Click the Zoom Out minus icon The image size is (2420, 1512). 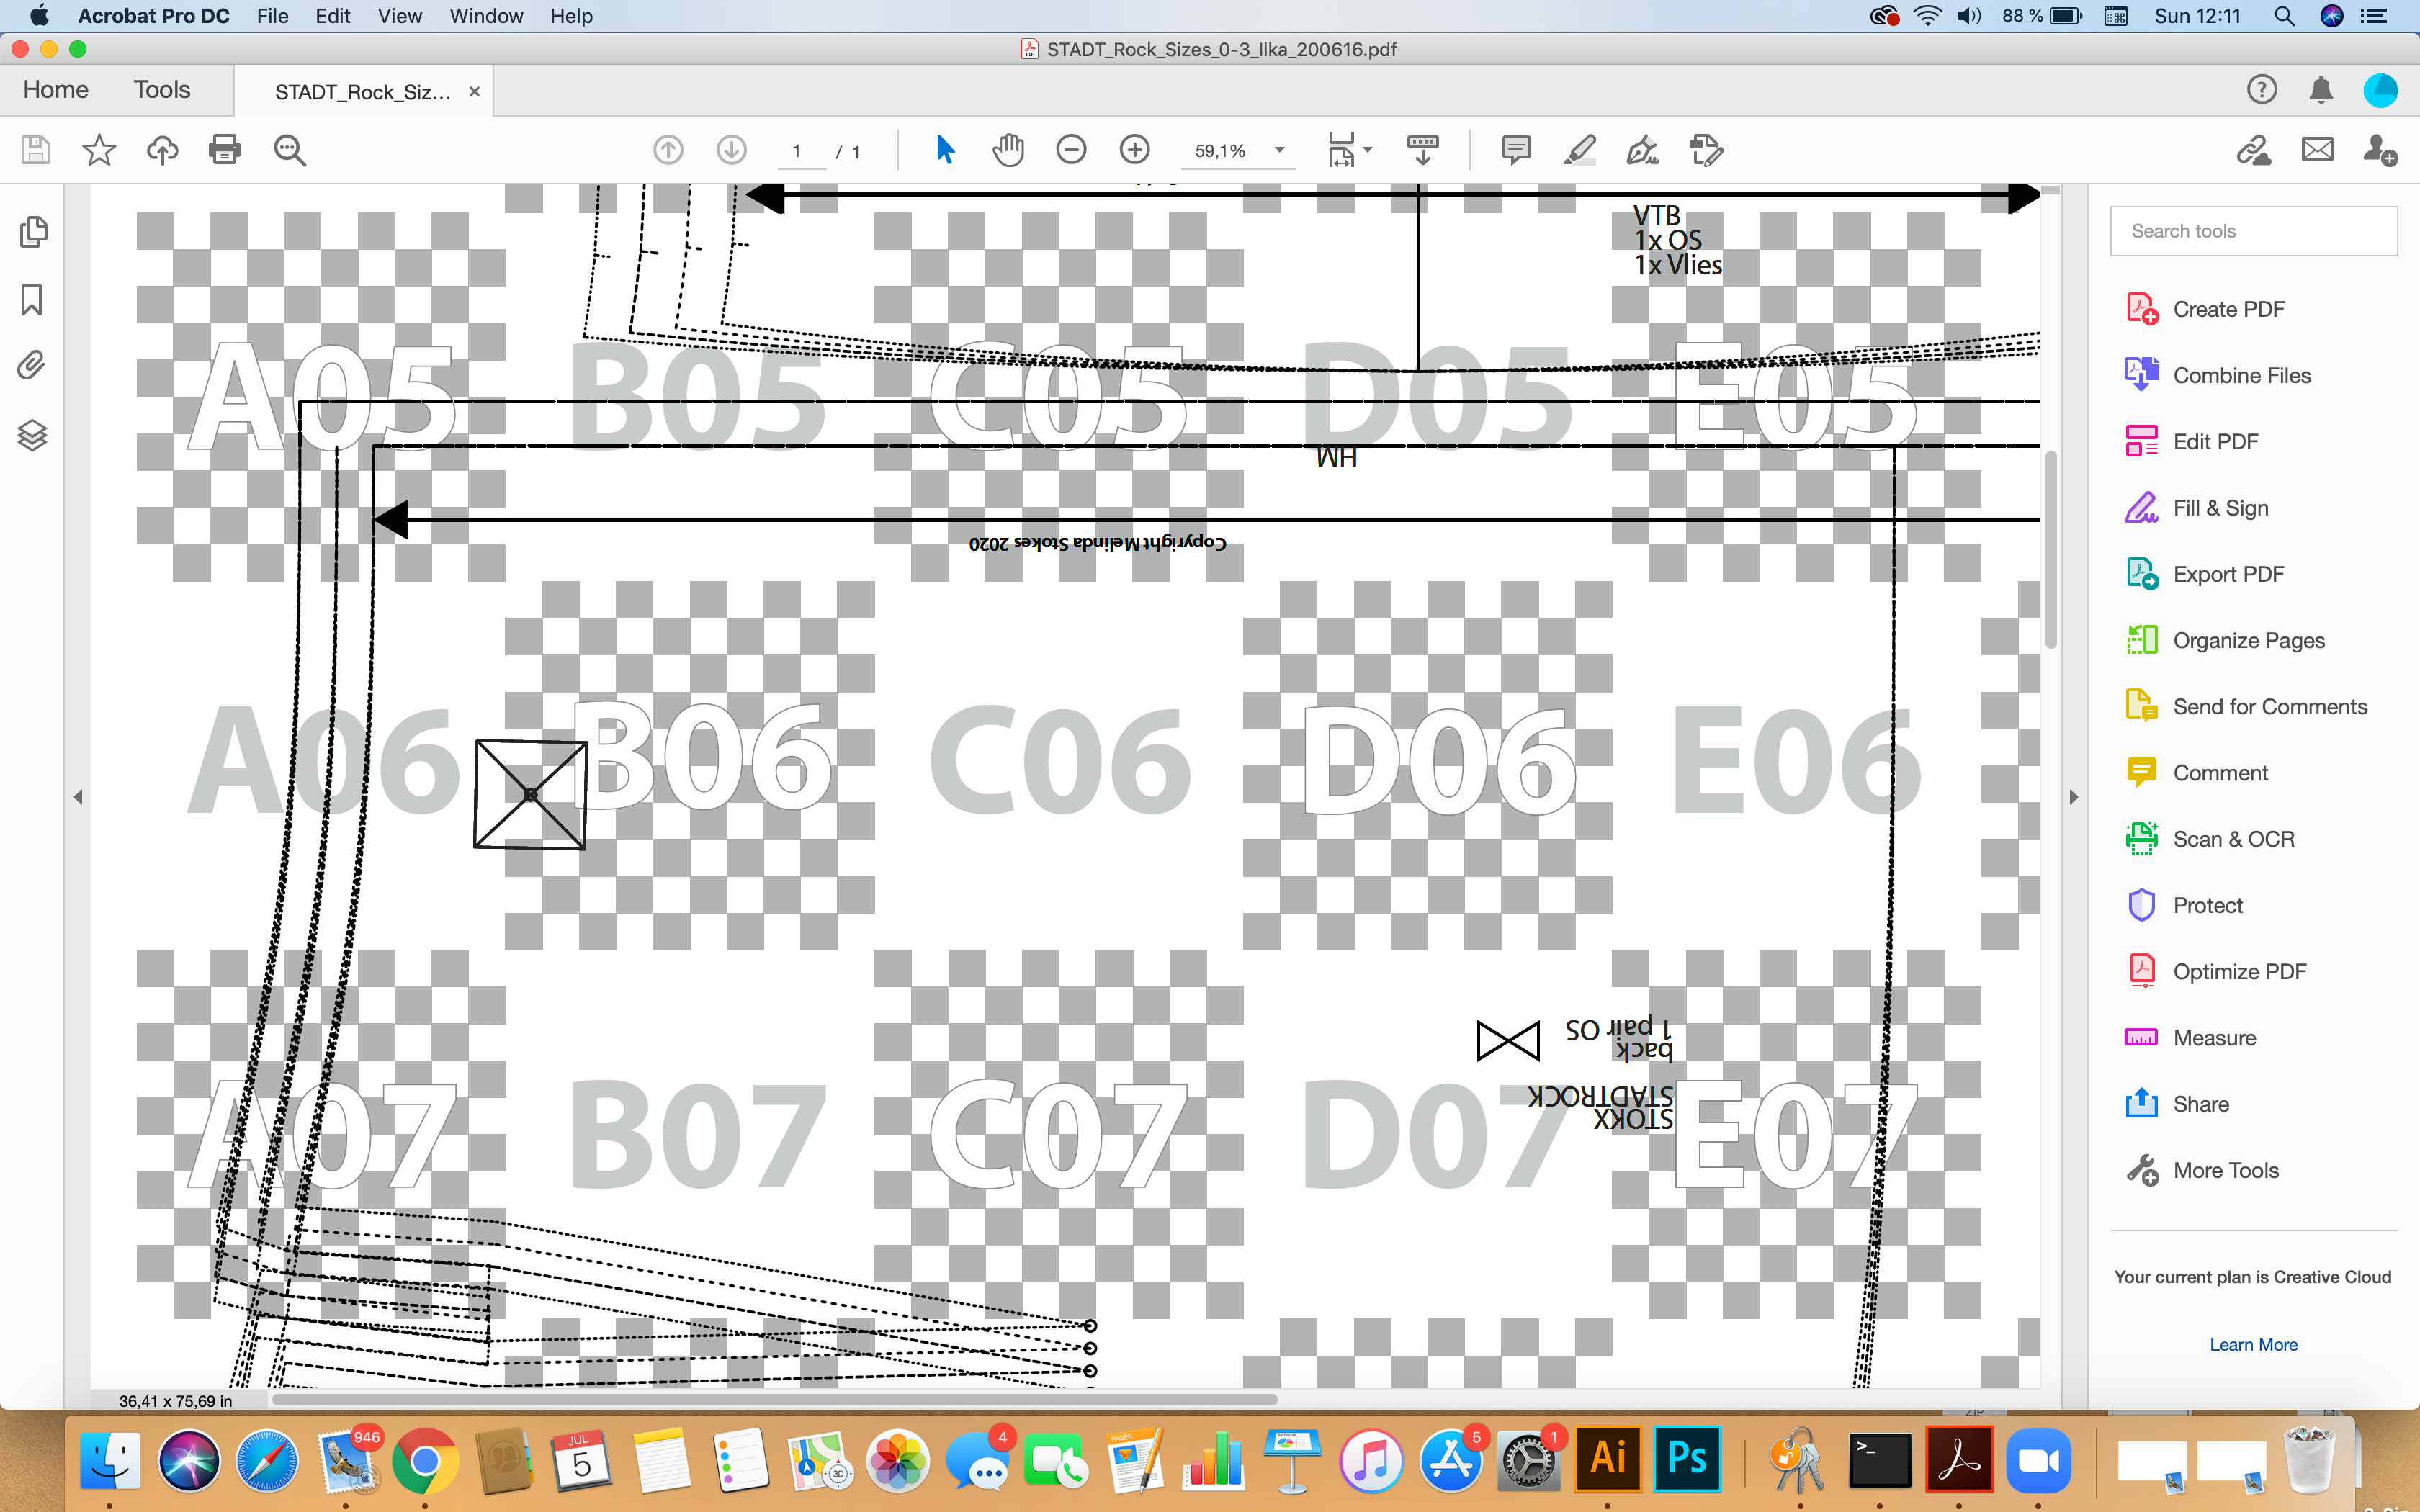[x=1071, y=151]
